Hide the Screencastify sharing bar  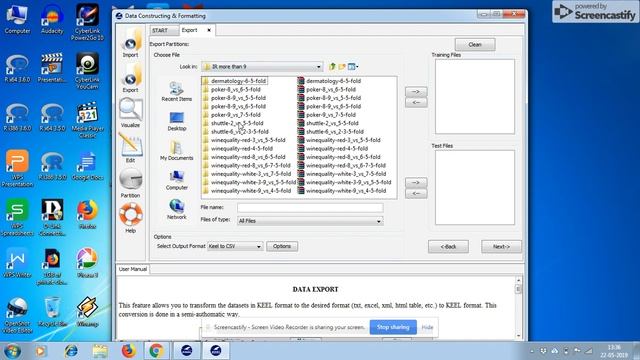[x=427, y=327]
